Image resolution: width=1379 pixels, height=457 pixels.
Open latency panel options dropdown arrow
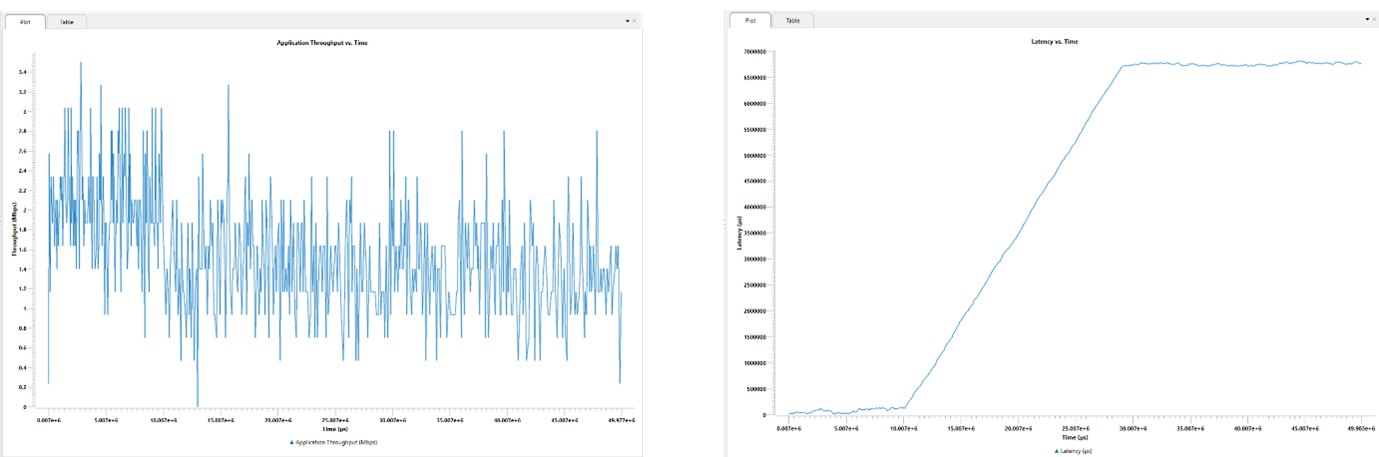coord(1365,20)
